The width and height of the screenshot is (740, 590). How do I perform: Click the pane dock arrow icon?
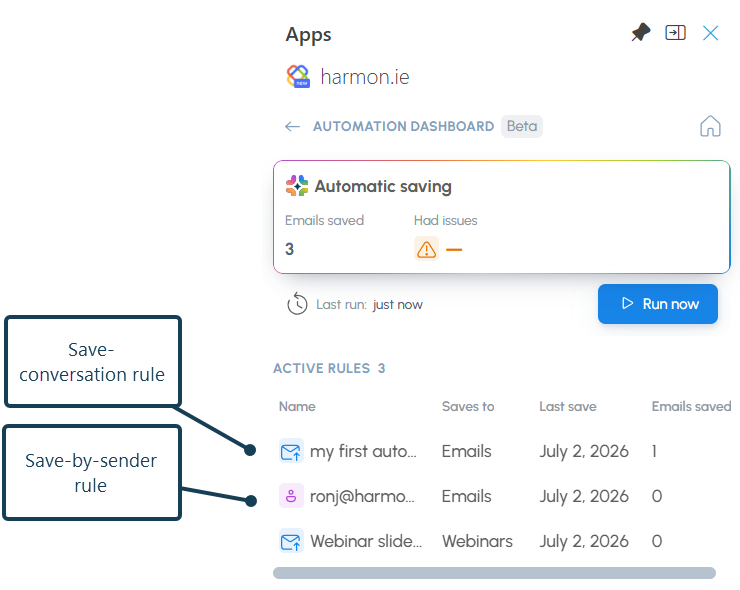coord(675,33)
